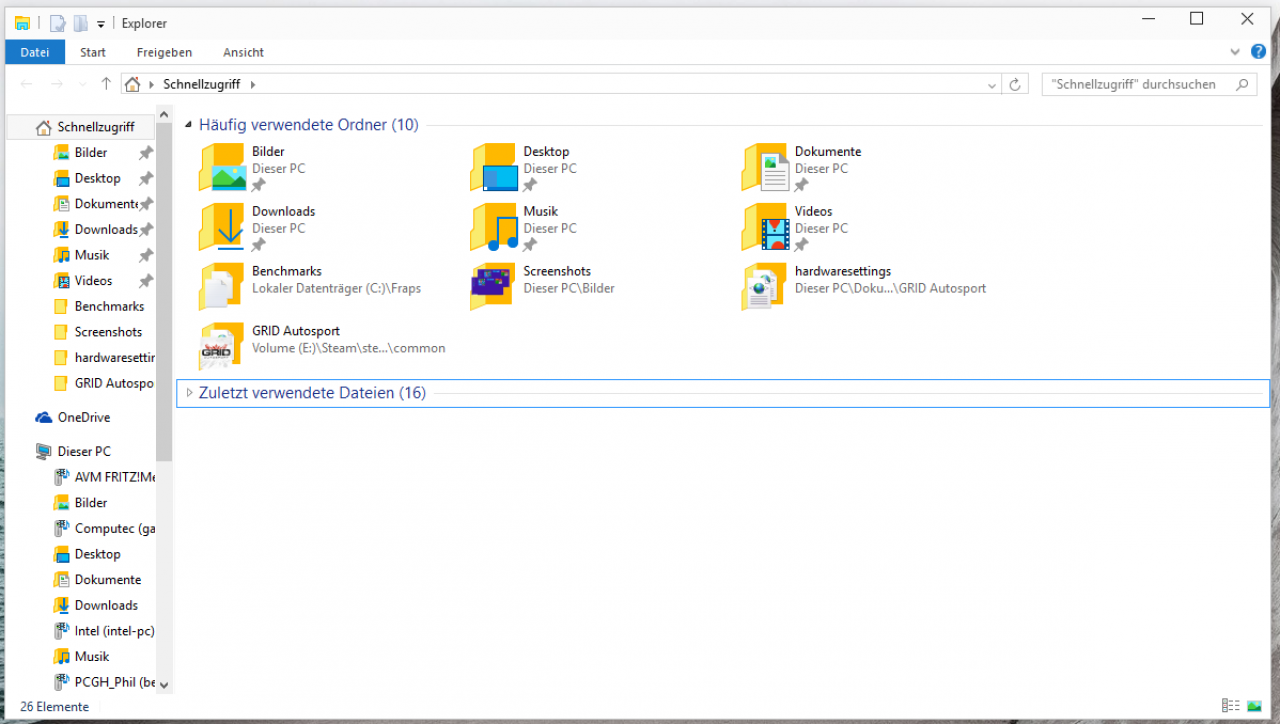The image size is (1280, 724).
Task: Select OneDrive in the navigation pane
Action: (x=83, y=417)
